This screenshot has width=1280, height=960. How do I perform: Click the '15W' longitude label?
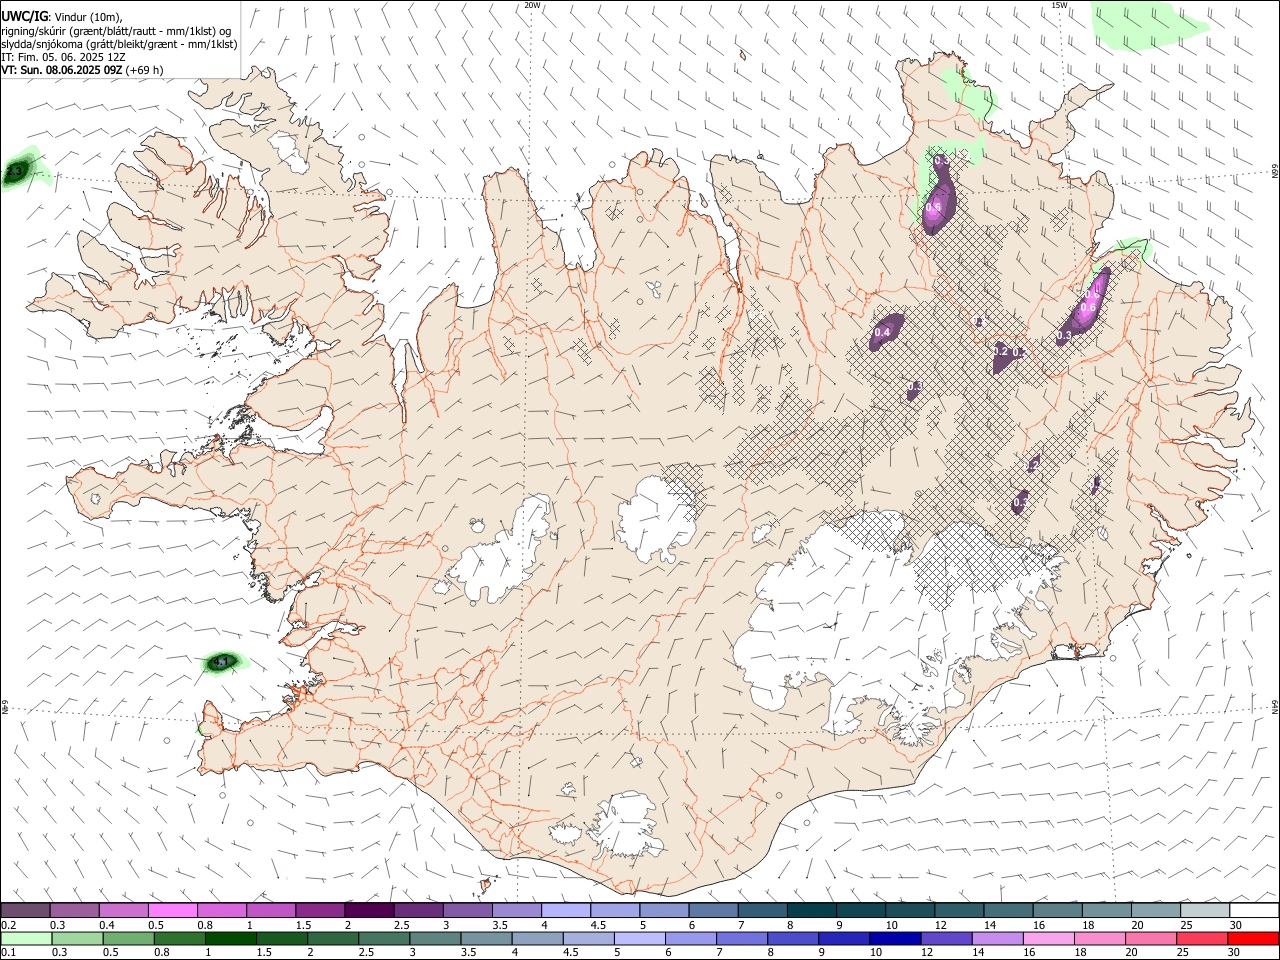pyautogui.click(x=1060, y=5)
